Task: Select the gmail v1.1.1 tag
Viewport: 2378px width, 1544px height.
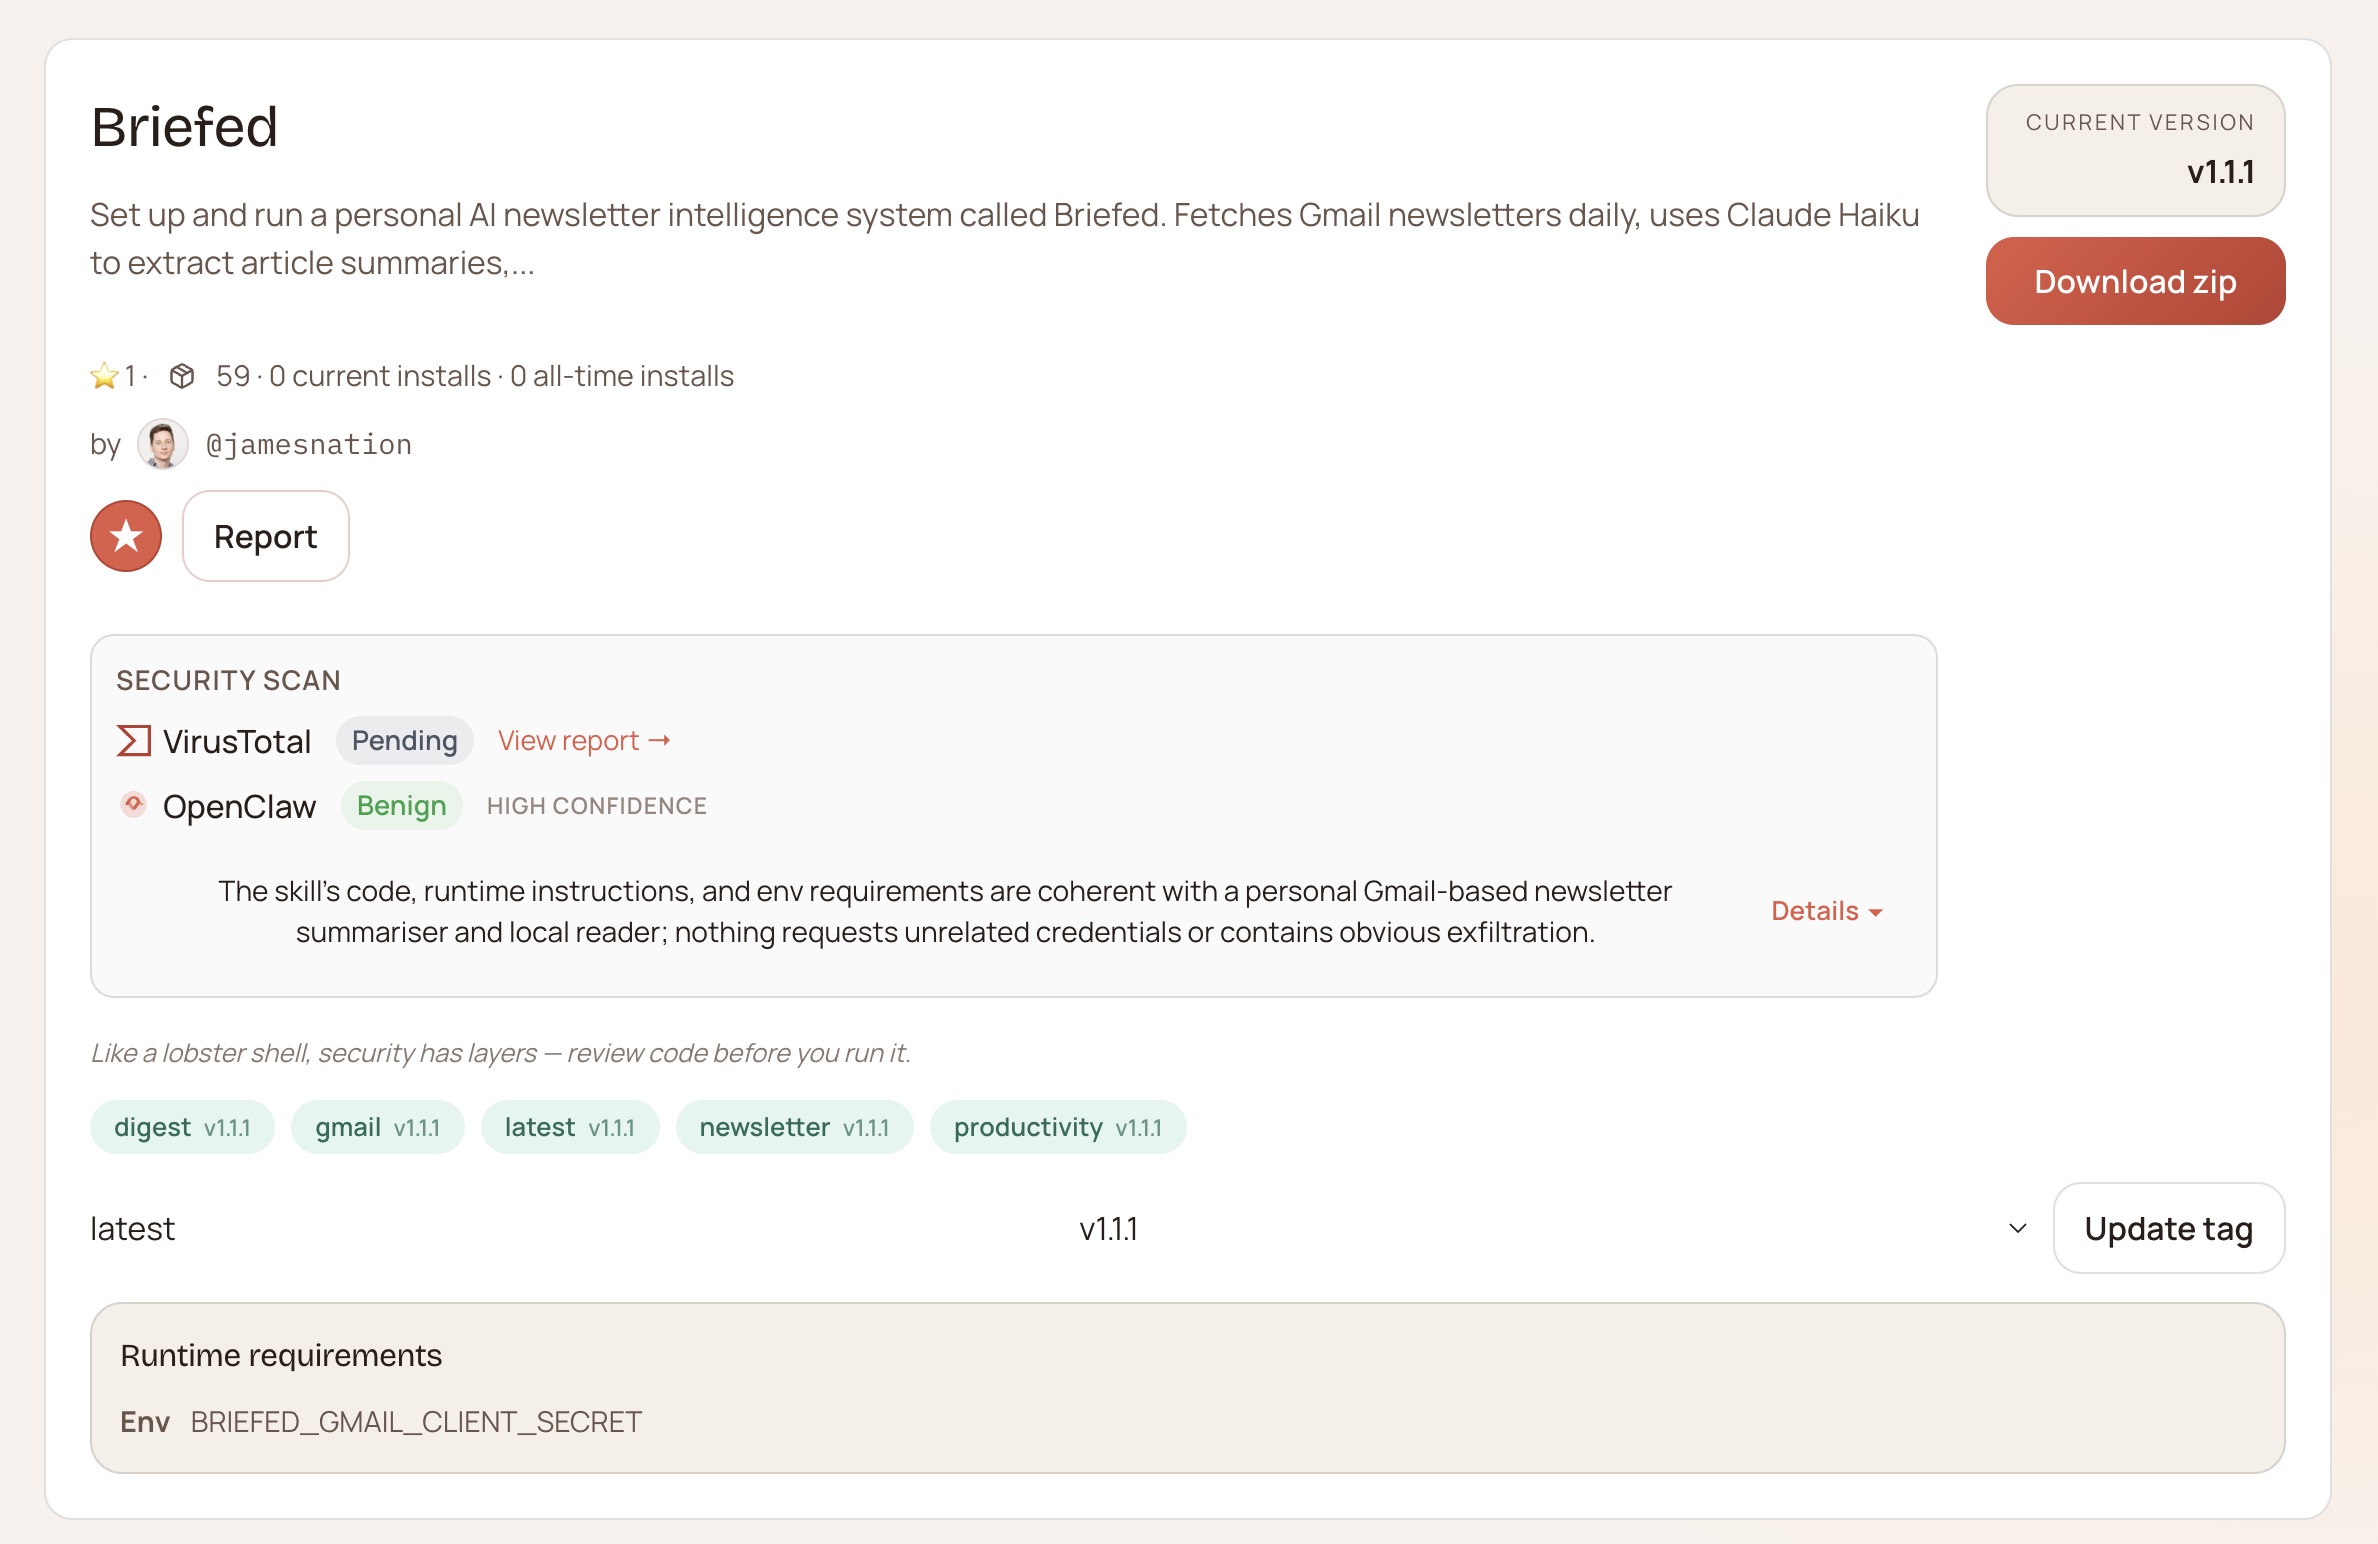Action: pyautogui.click(x=377, y=1127)
